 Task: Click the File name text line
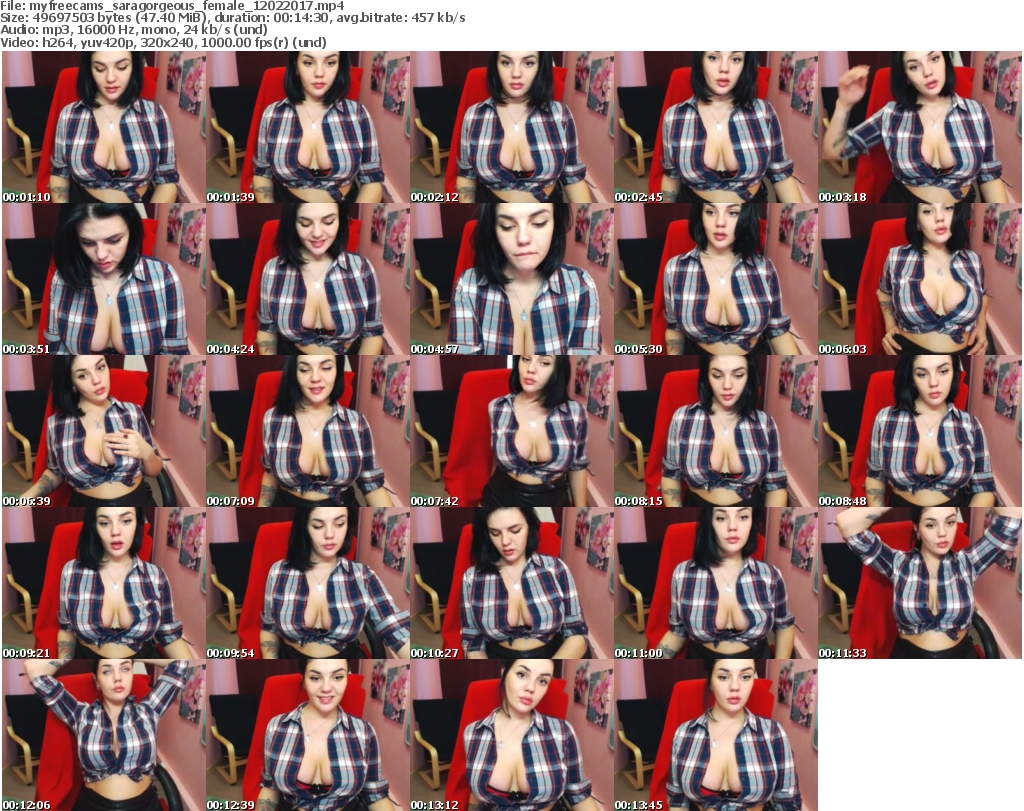[172, 6]
